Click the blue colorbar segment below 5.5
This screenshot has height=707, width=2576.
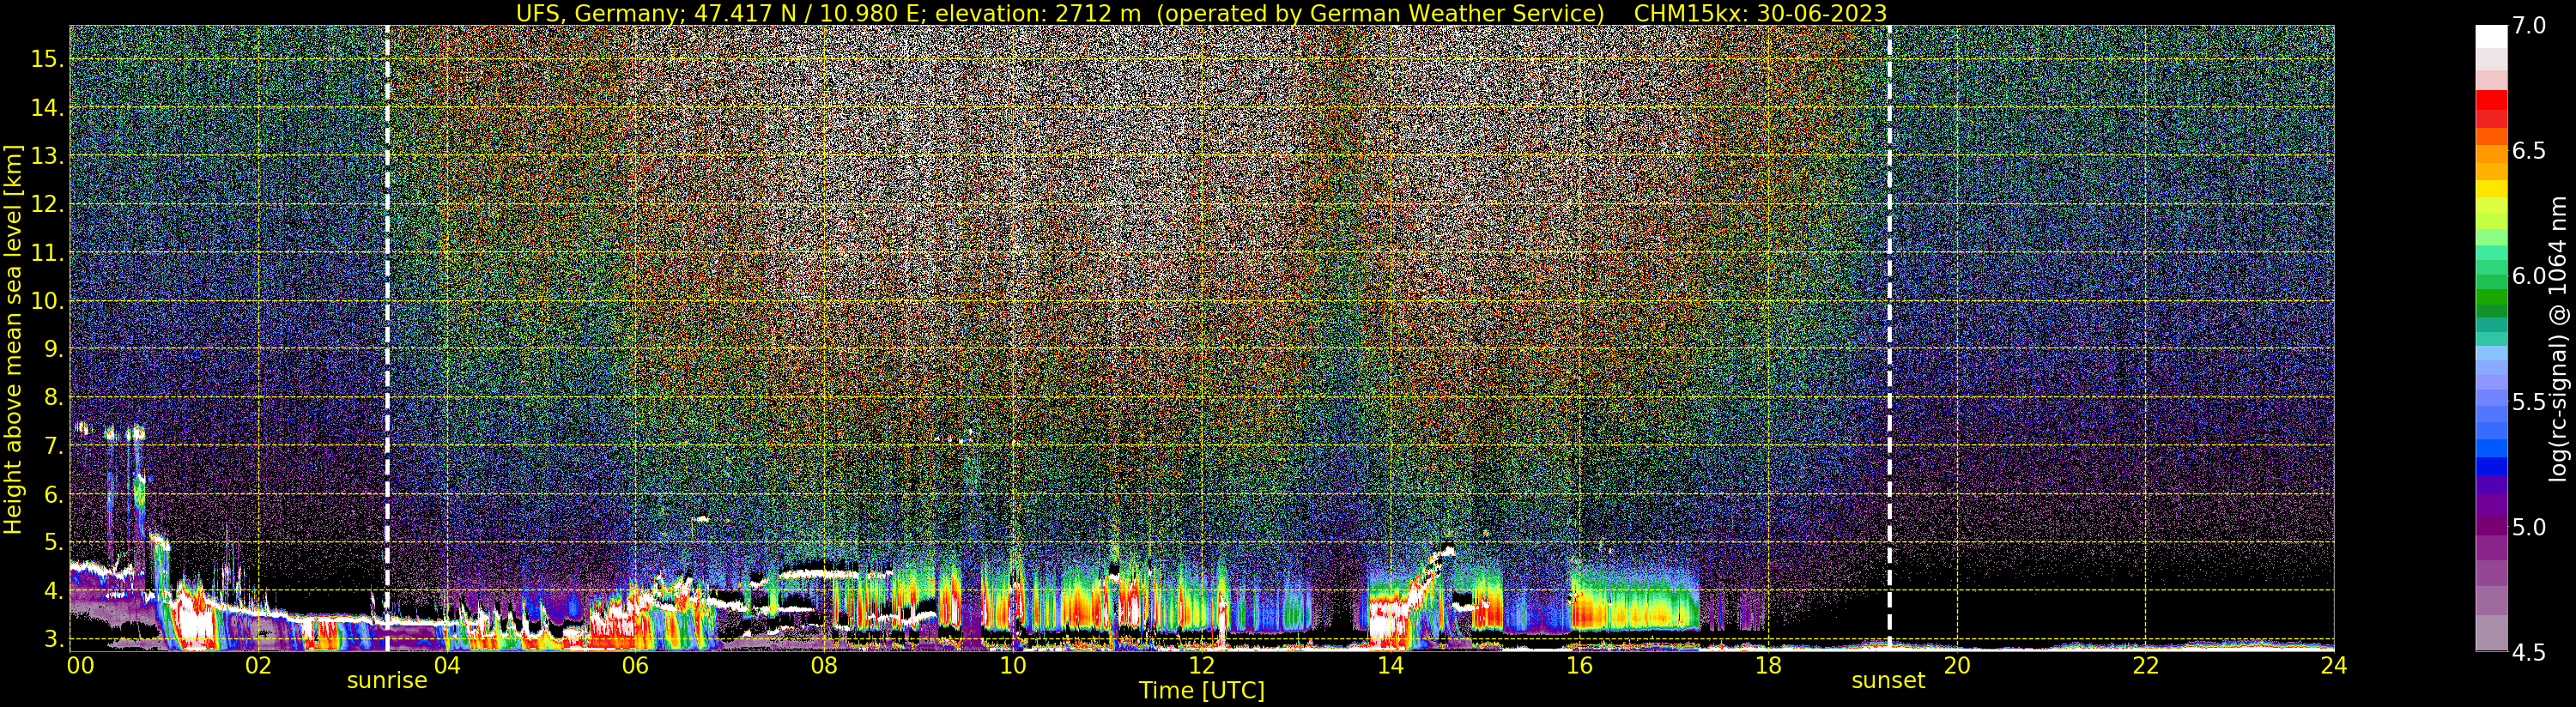[x=2491, y=448]
